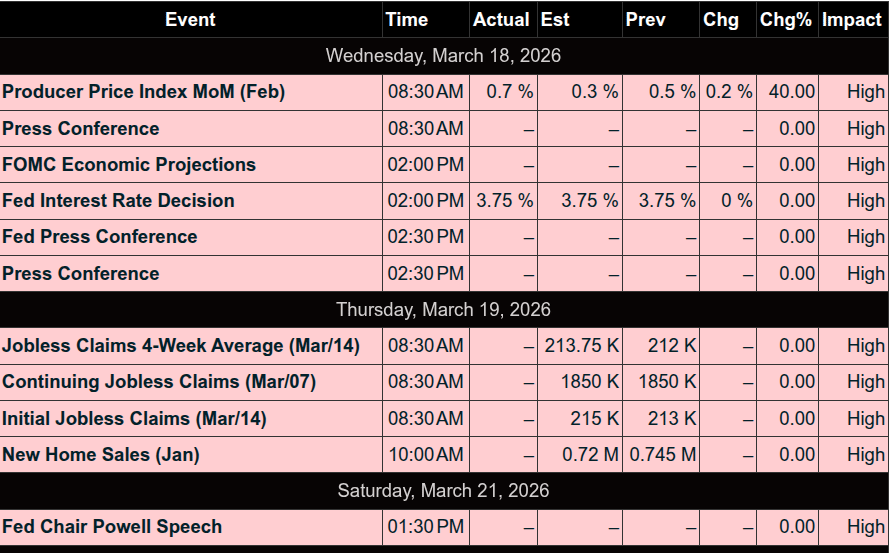890x553 pixels.
Task: Open Producer Price Index MoM (Feb) event
Action: [144, 92]
